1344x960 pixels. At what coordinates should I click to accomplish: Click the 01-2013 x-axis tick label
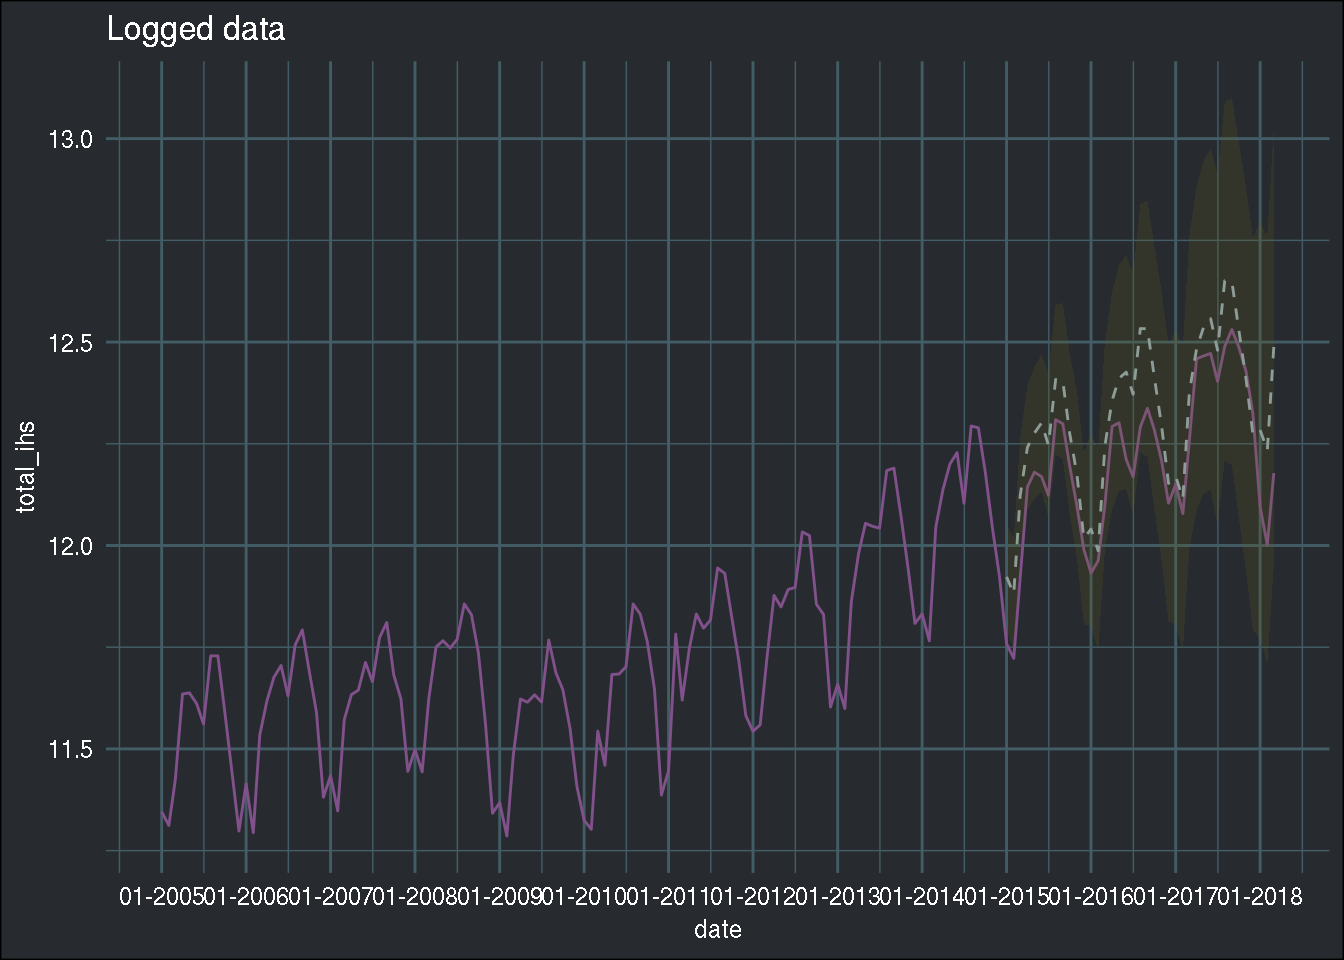pos(838,897)
